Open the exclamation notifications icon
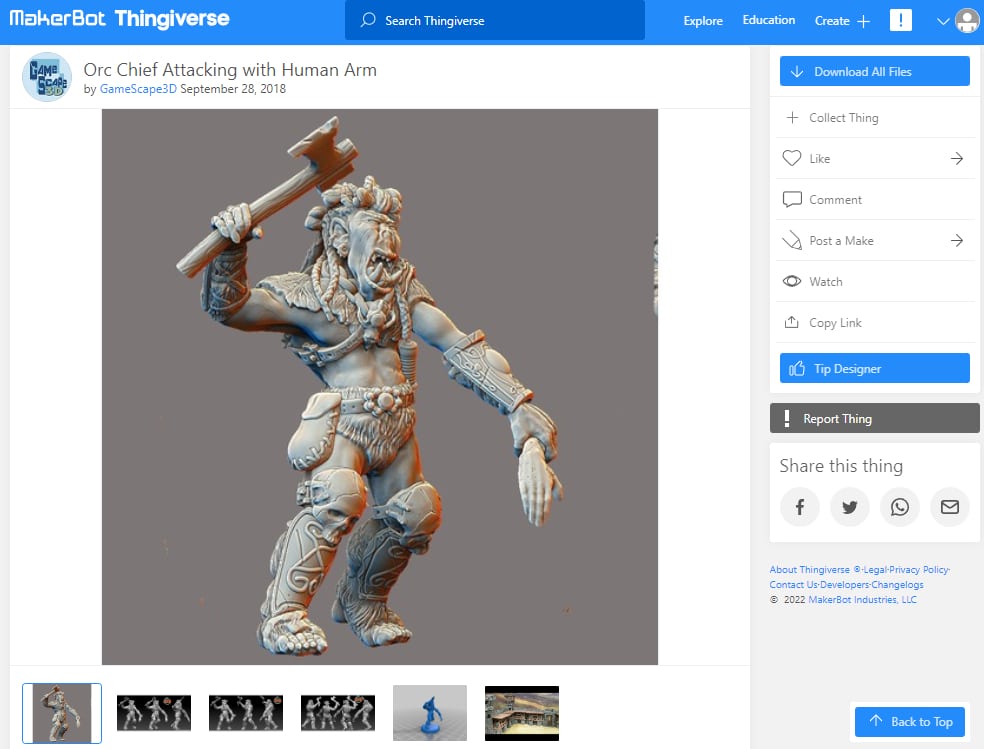Screen dimensions: 984x749 [901, 20]
